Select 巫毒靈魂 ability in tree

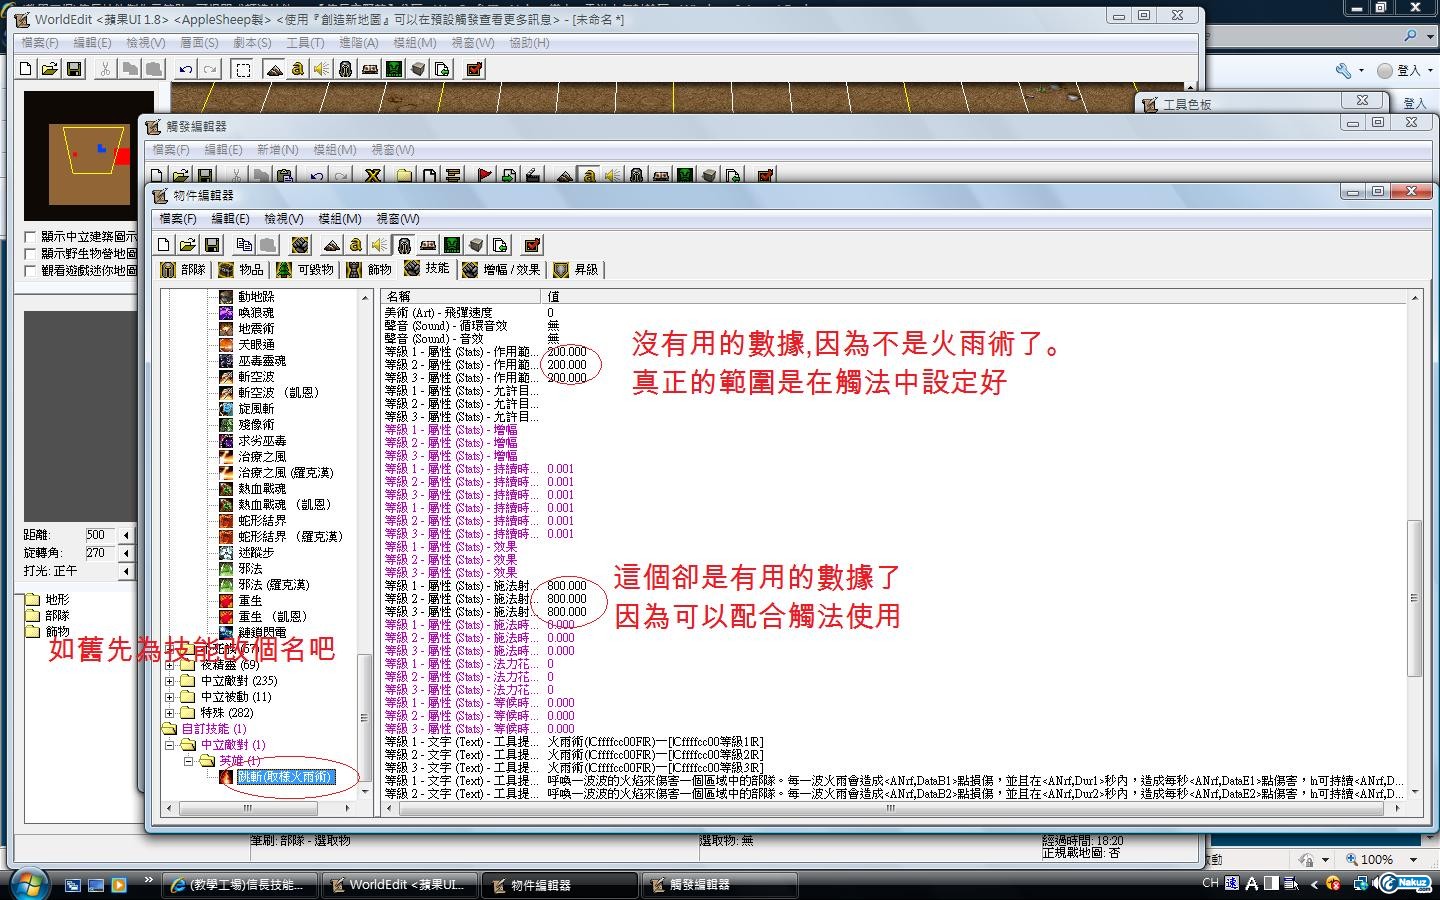tap(262, 361)
